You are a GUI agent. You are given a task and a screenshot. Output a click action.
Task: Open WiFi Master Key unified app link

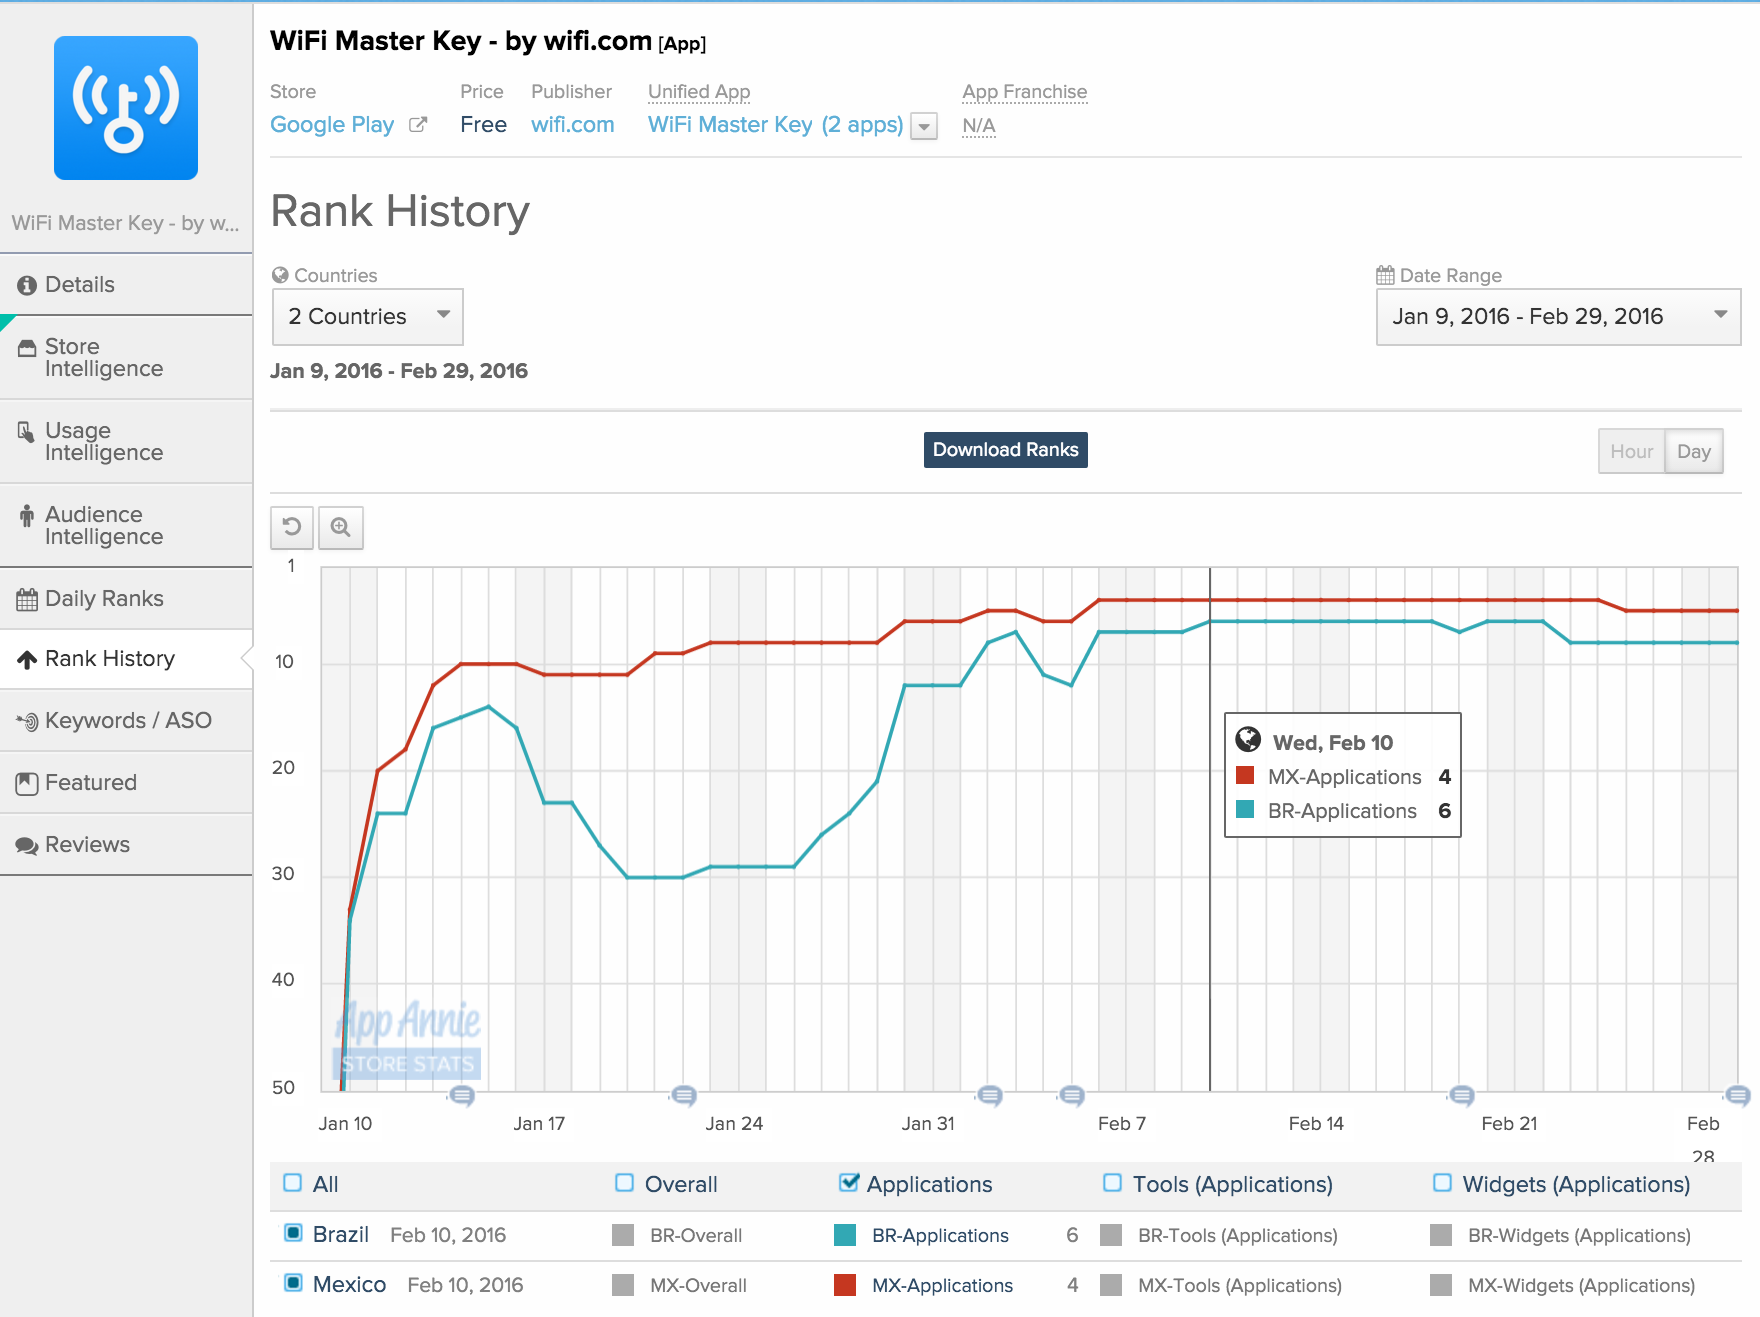coord(775,125)
